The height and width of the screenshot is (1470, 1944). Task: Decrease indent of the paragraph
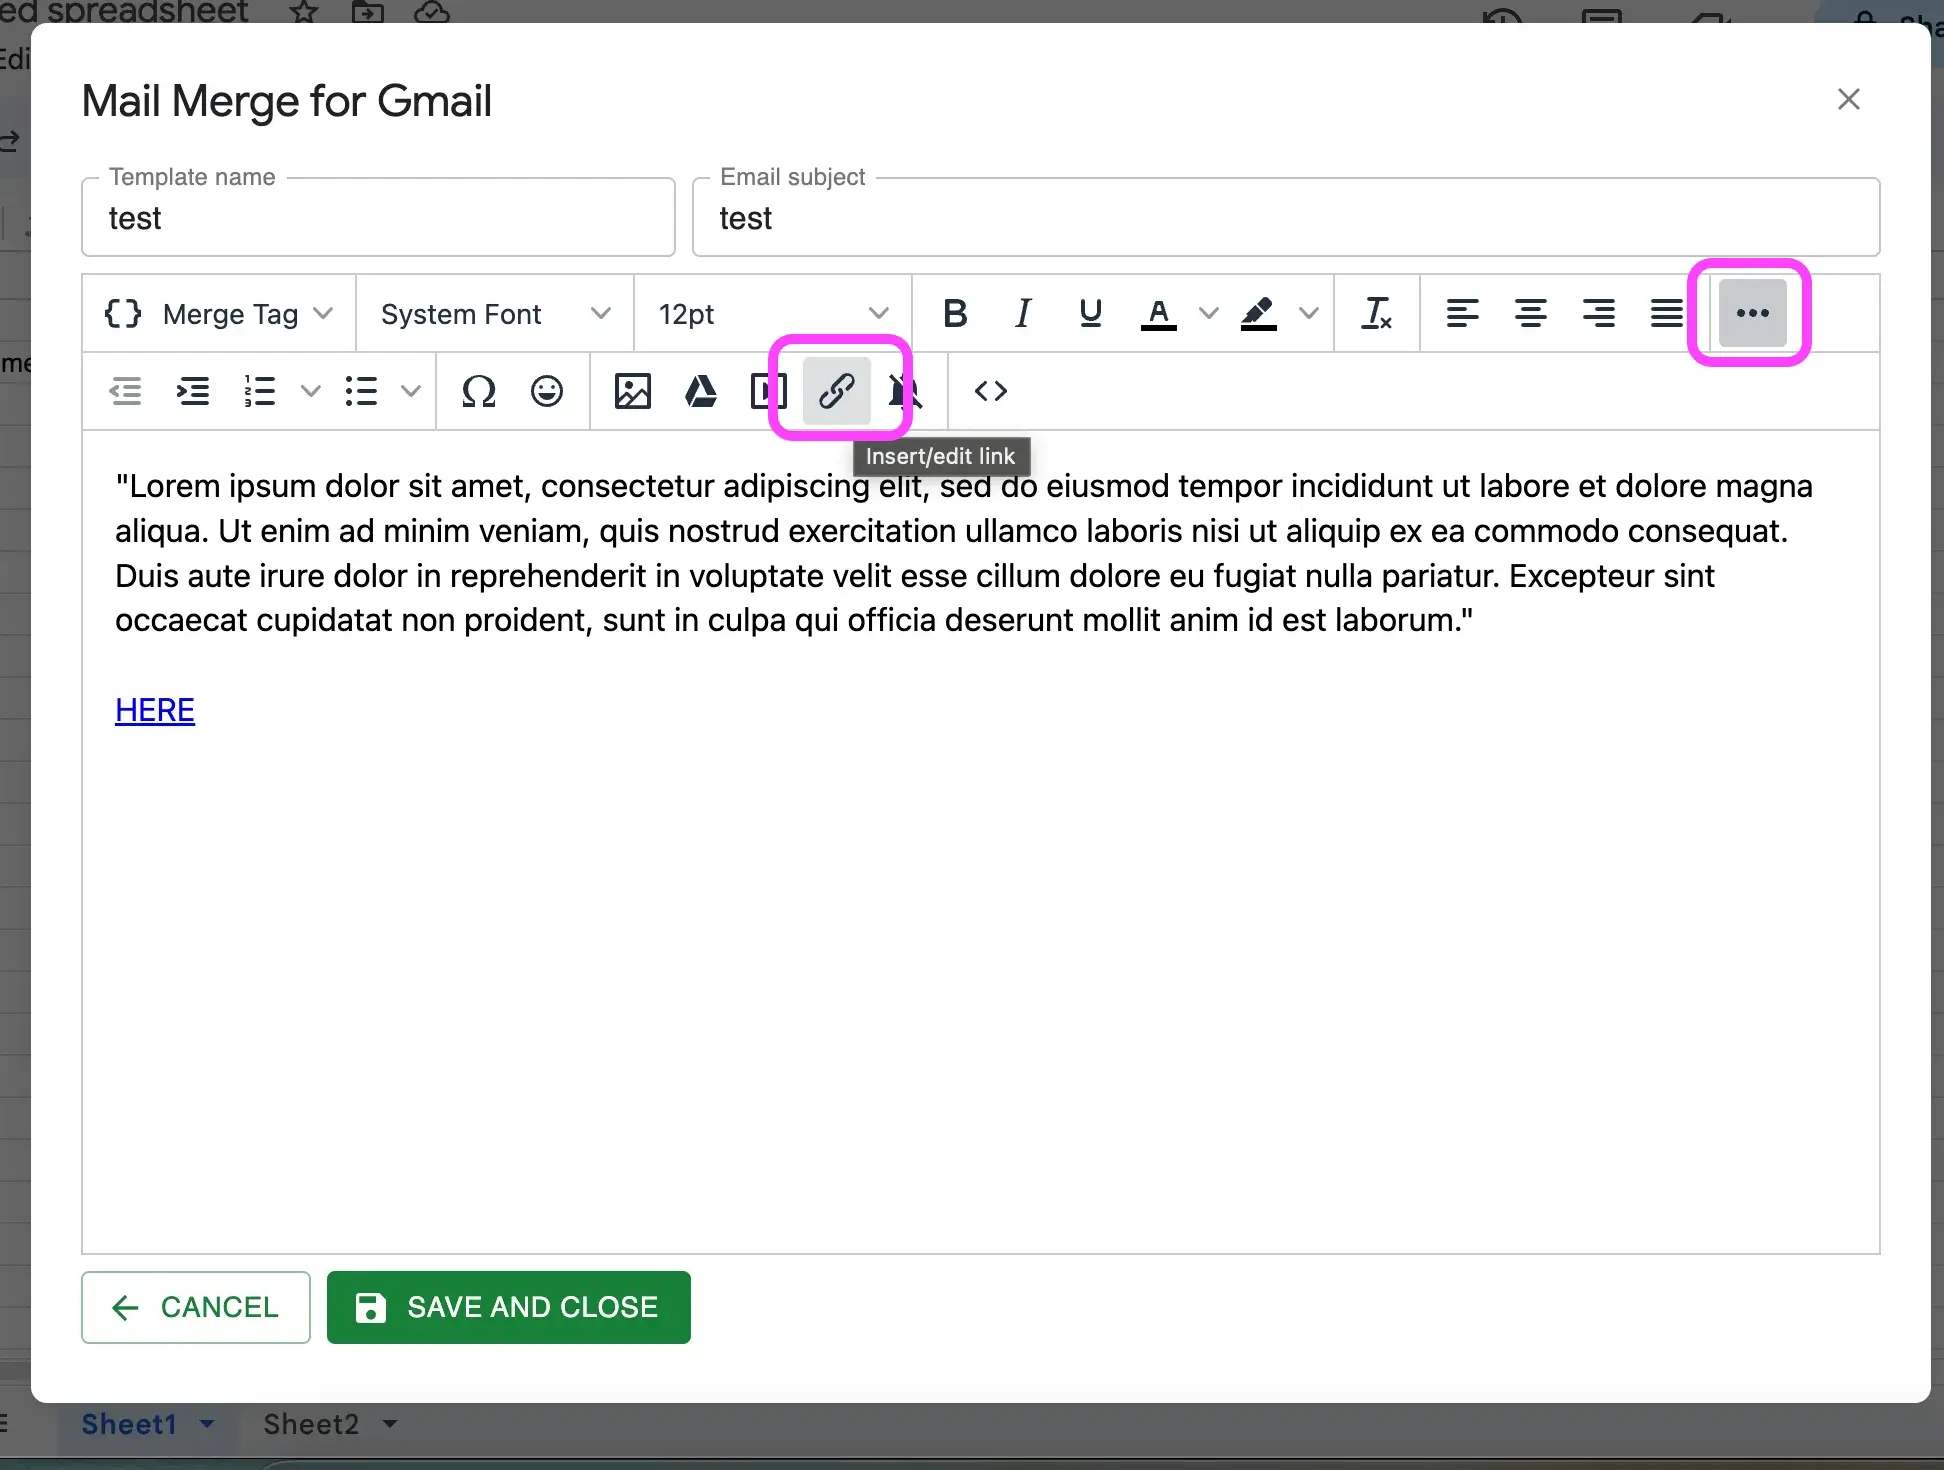click(125, 391)
